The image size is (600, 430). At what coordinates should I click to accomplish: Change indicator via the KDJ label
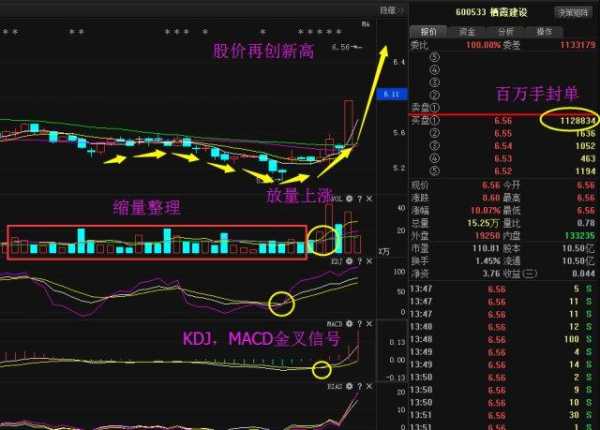click(337, 261)
